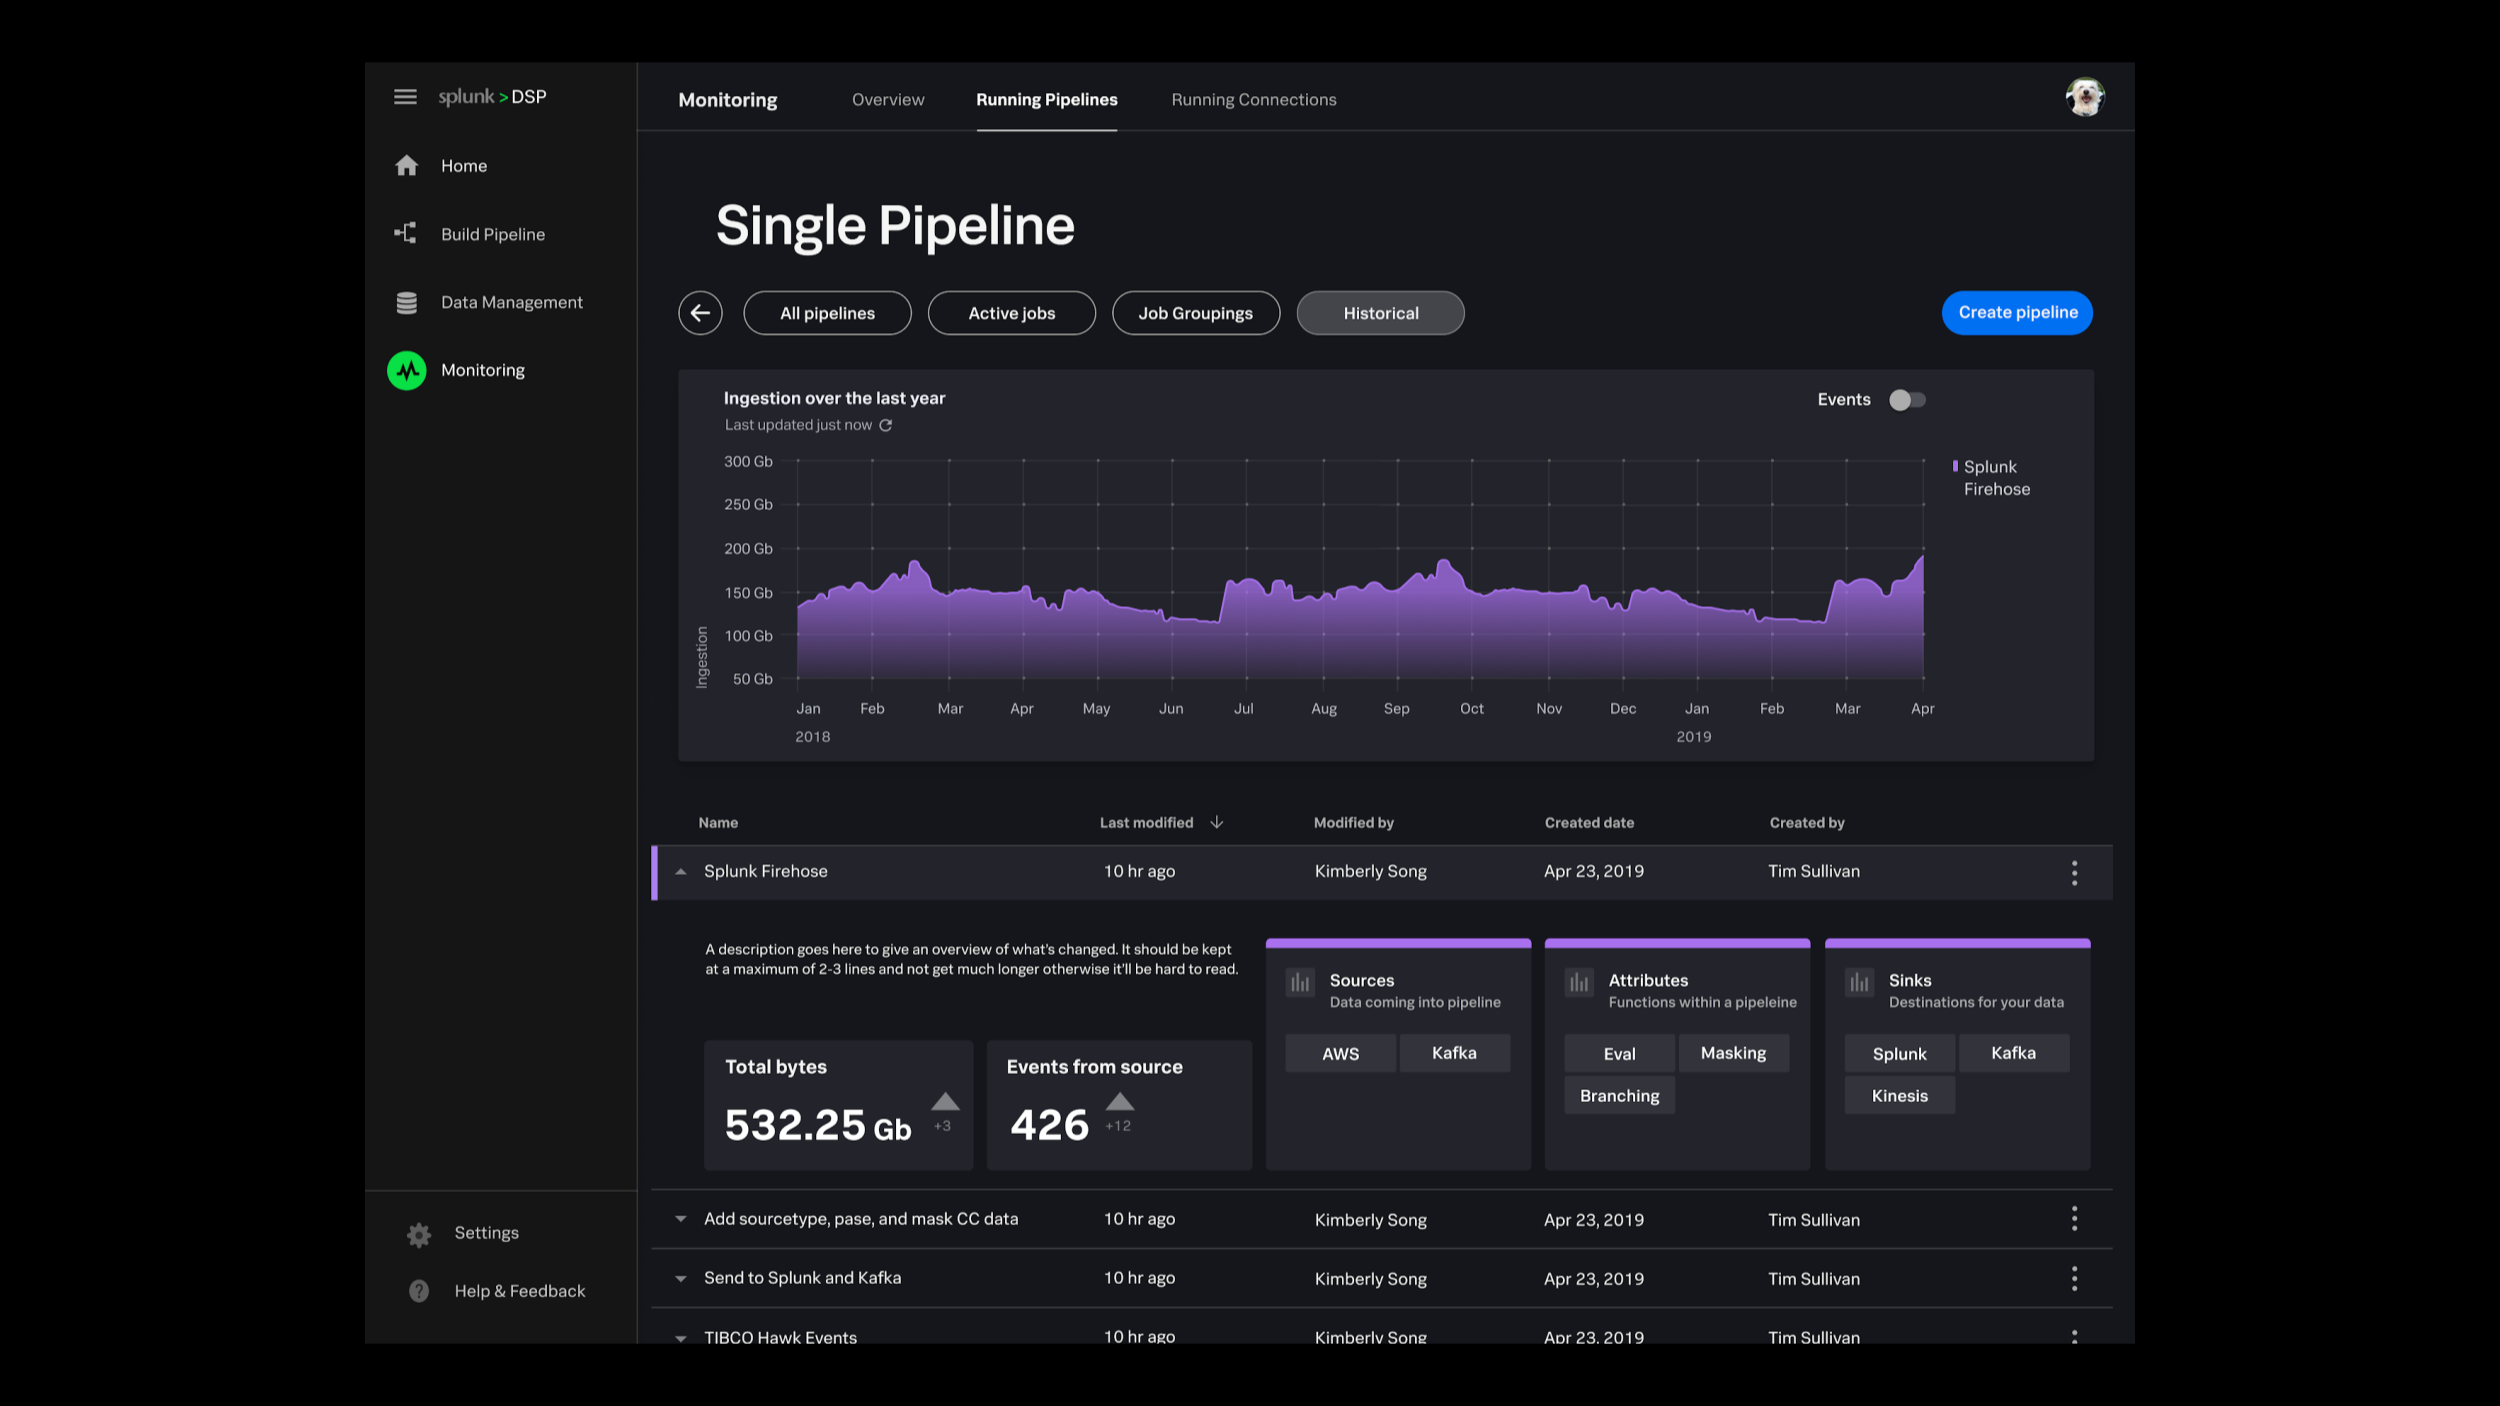Open user profile avatar
The image size is (2500, 1406).
coord(2085,97)
